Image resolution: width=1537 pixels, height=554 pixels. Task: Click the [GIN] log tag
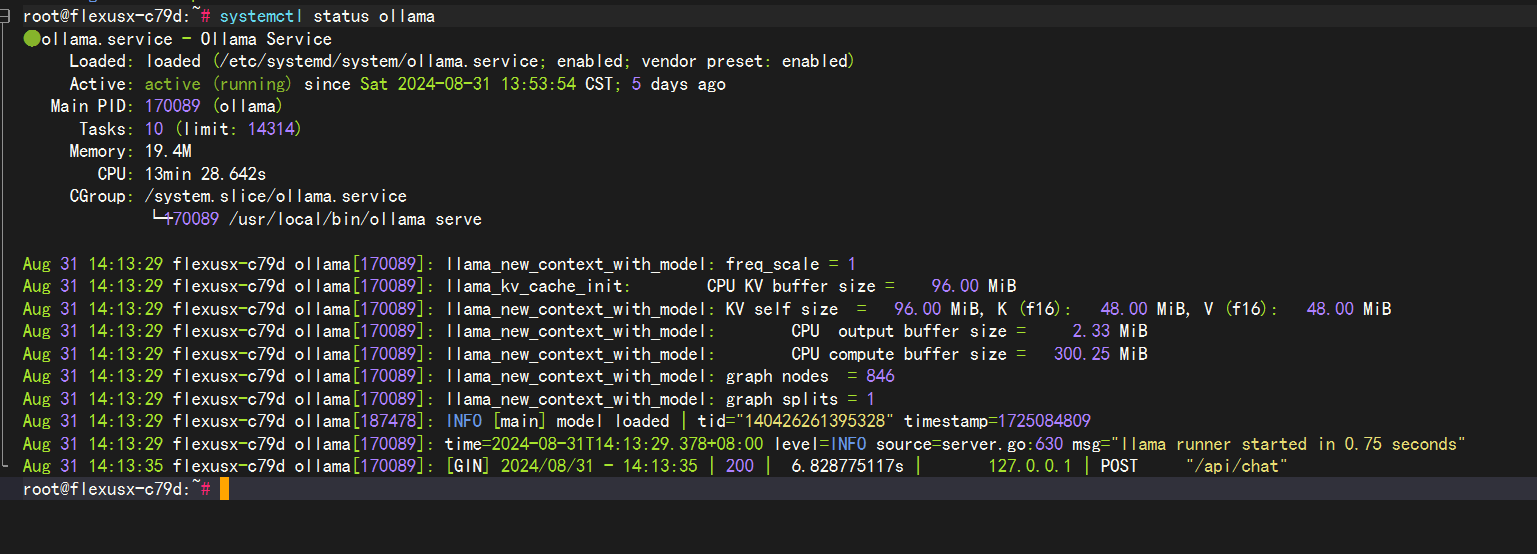469,466
